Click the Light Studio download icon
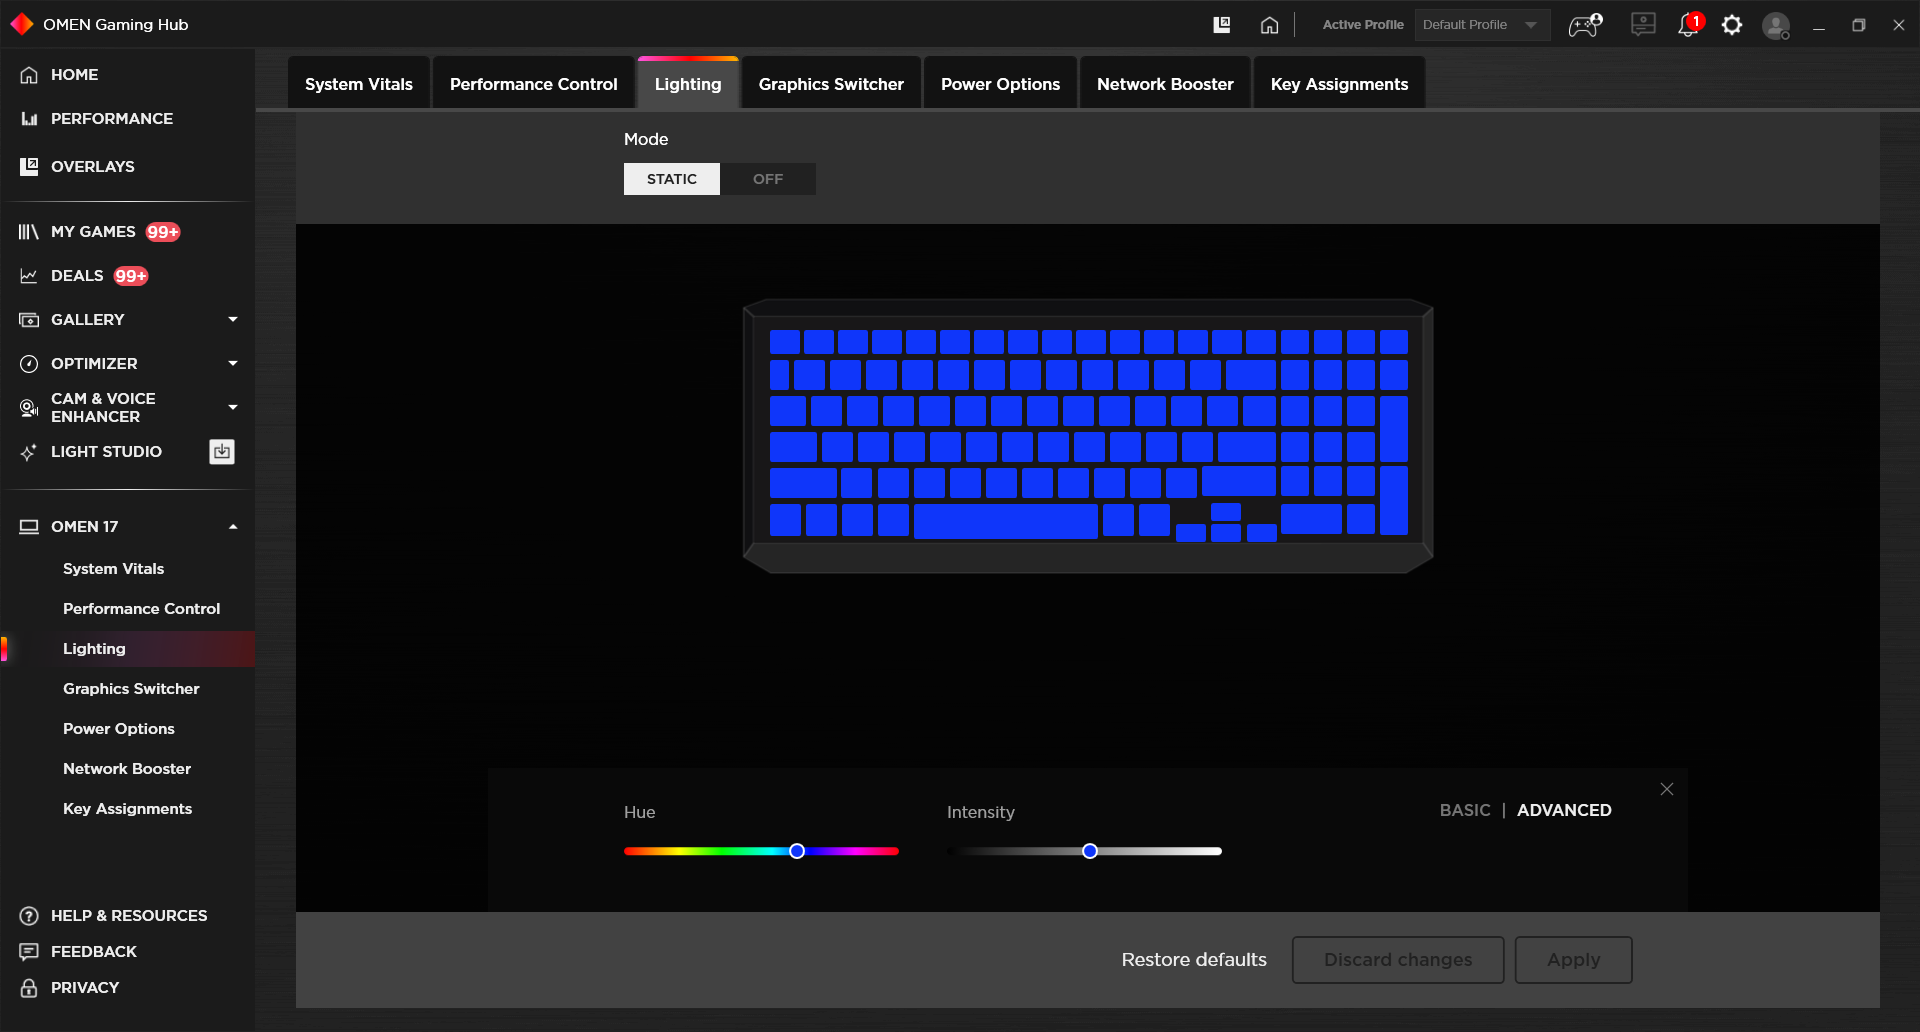This screenshot has width=1920, height=1032. [x=222, y=452]
